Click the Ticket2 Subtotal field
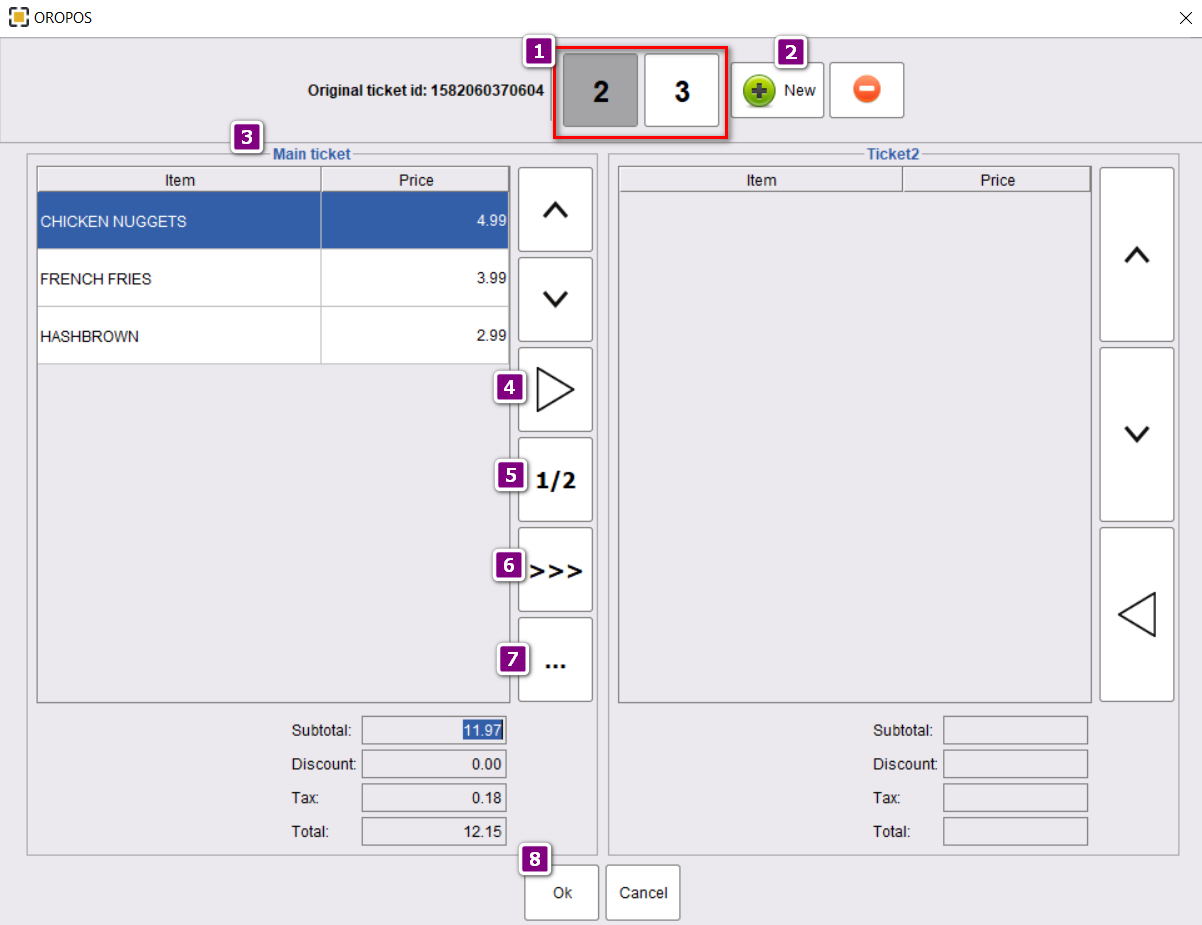Image resolution: width=1202 pixels, height=925 pixels. click(x=1015, y=730)
